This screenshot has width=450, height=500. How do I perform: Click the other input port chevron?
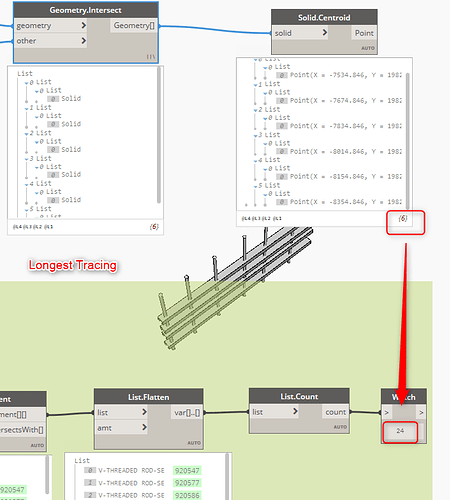click(x=83, y=41)
